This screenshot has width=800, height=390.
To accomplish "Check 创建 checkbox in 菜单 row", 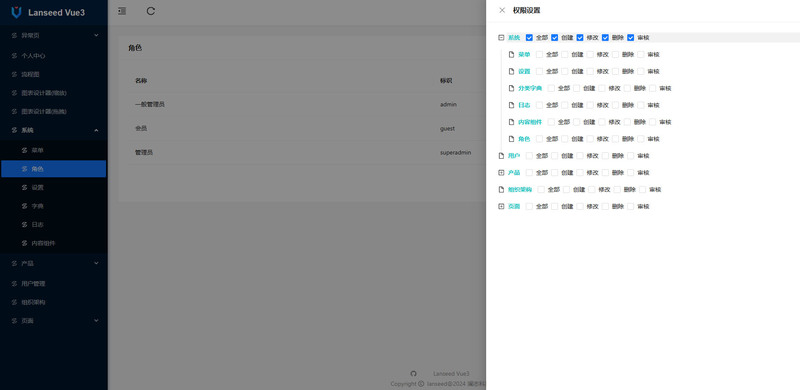I will (x=565, y=55).
